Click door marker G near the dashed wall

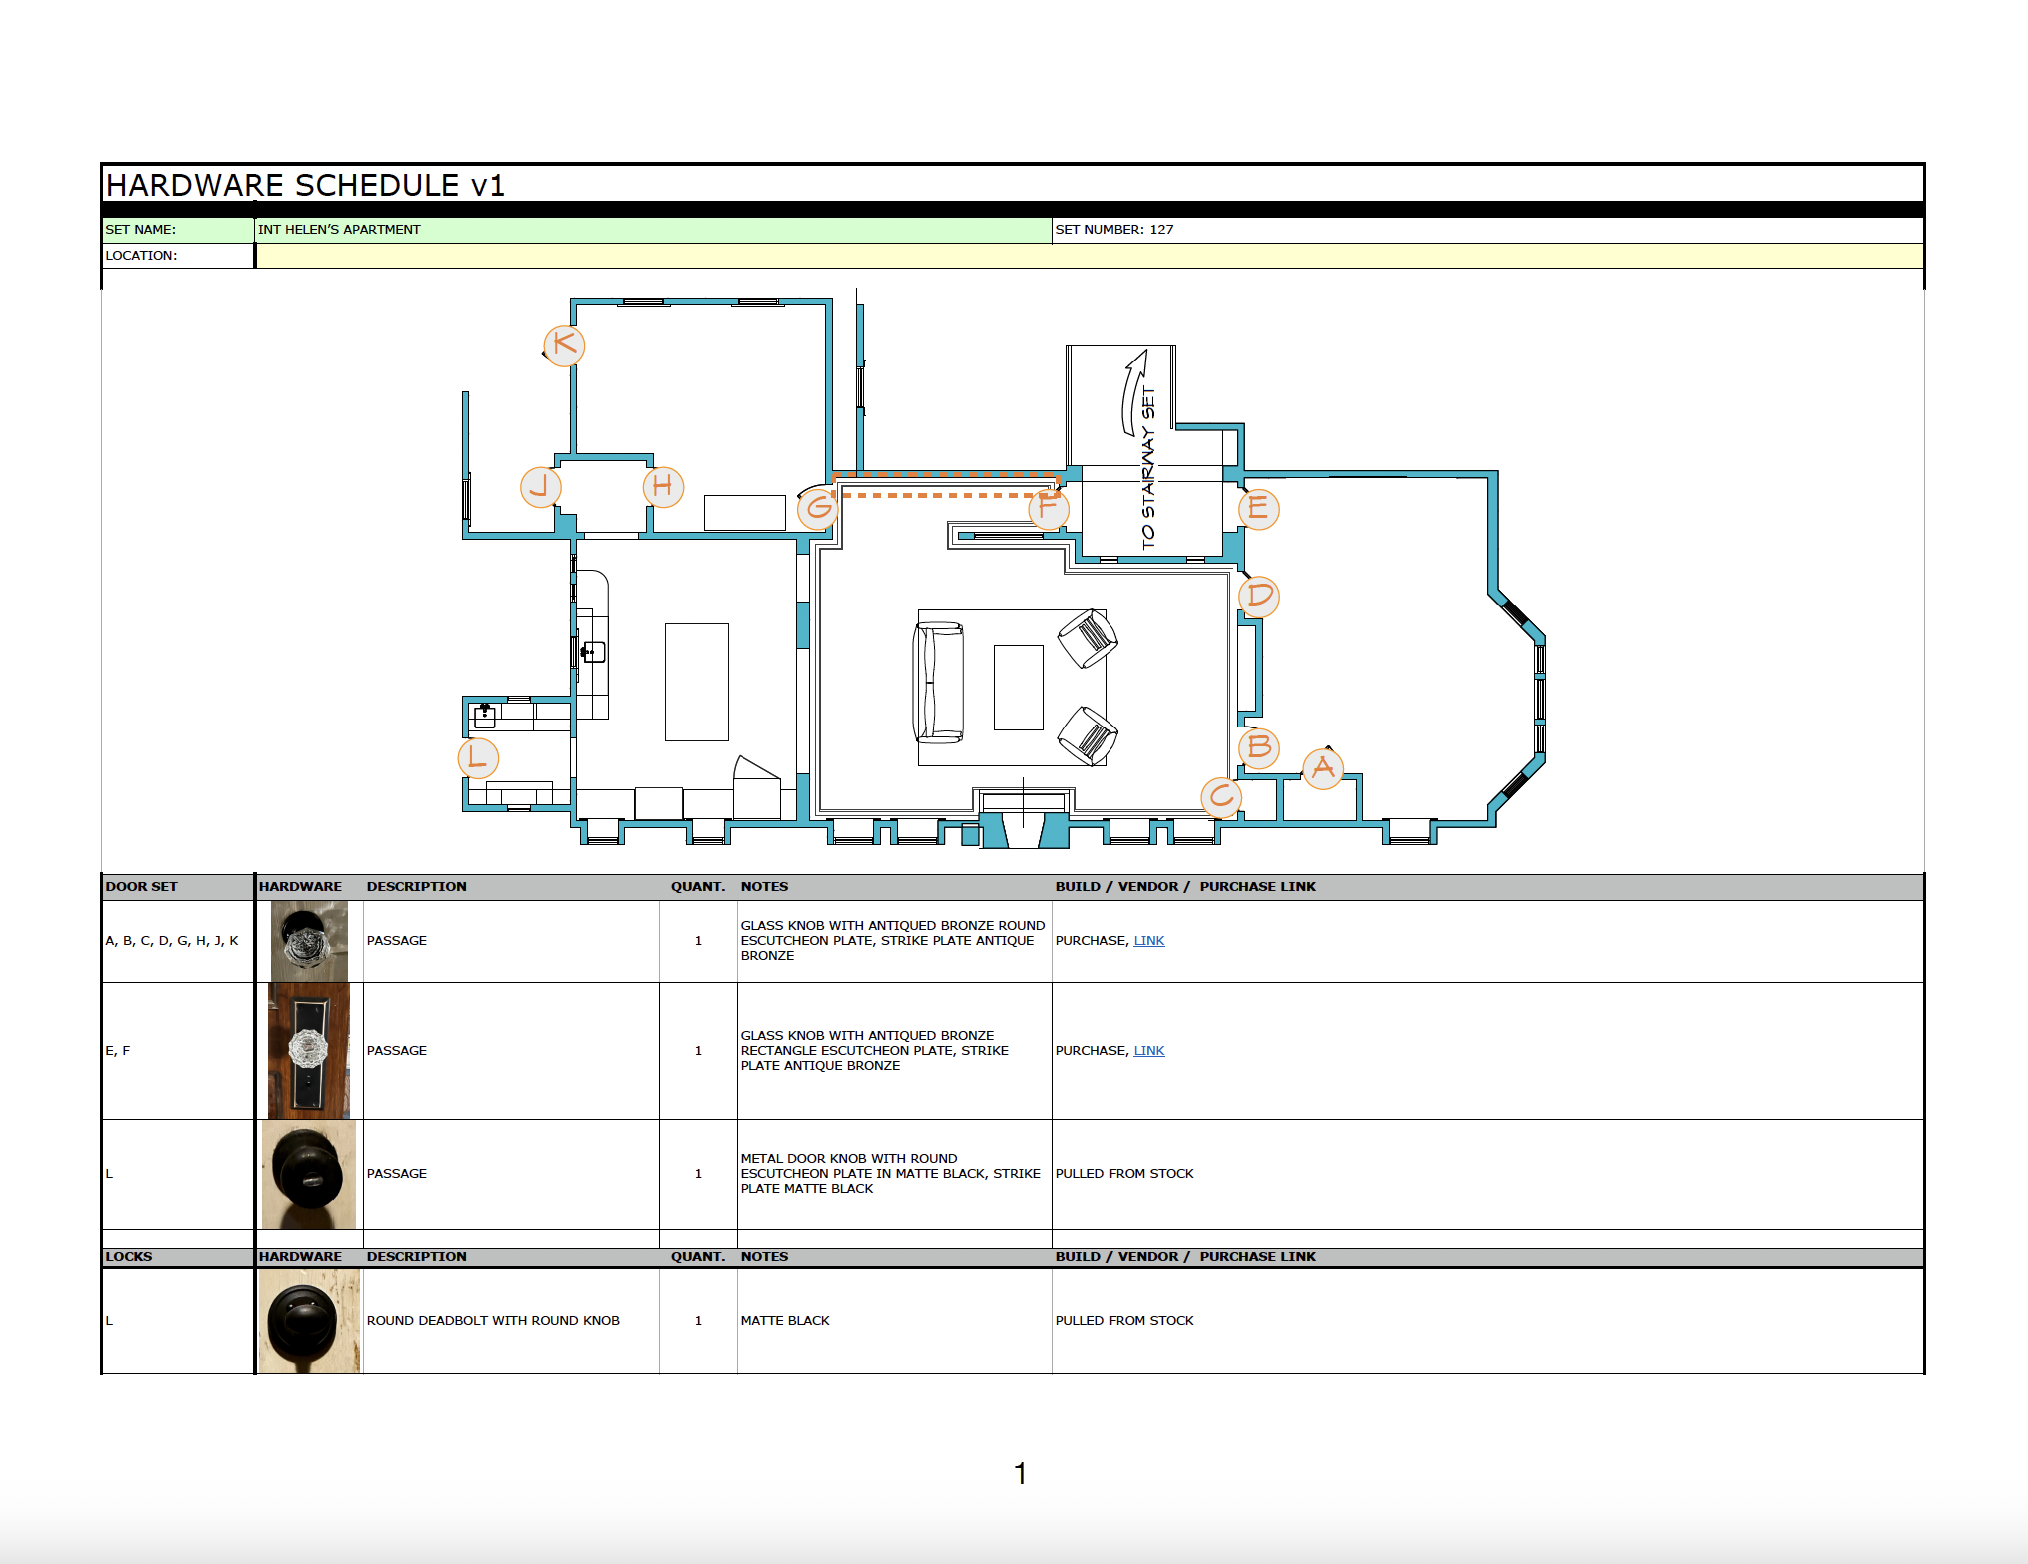pos(818,509)
